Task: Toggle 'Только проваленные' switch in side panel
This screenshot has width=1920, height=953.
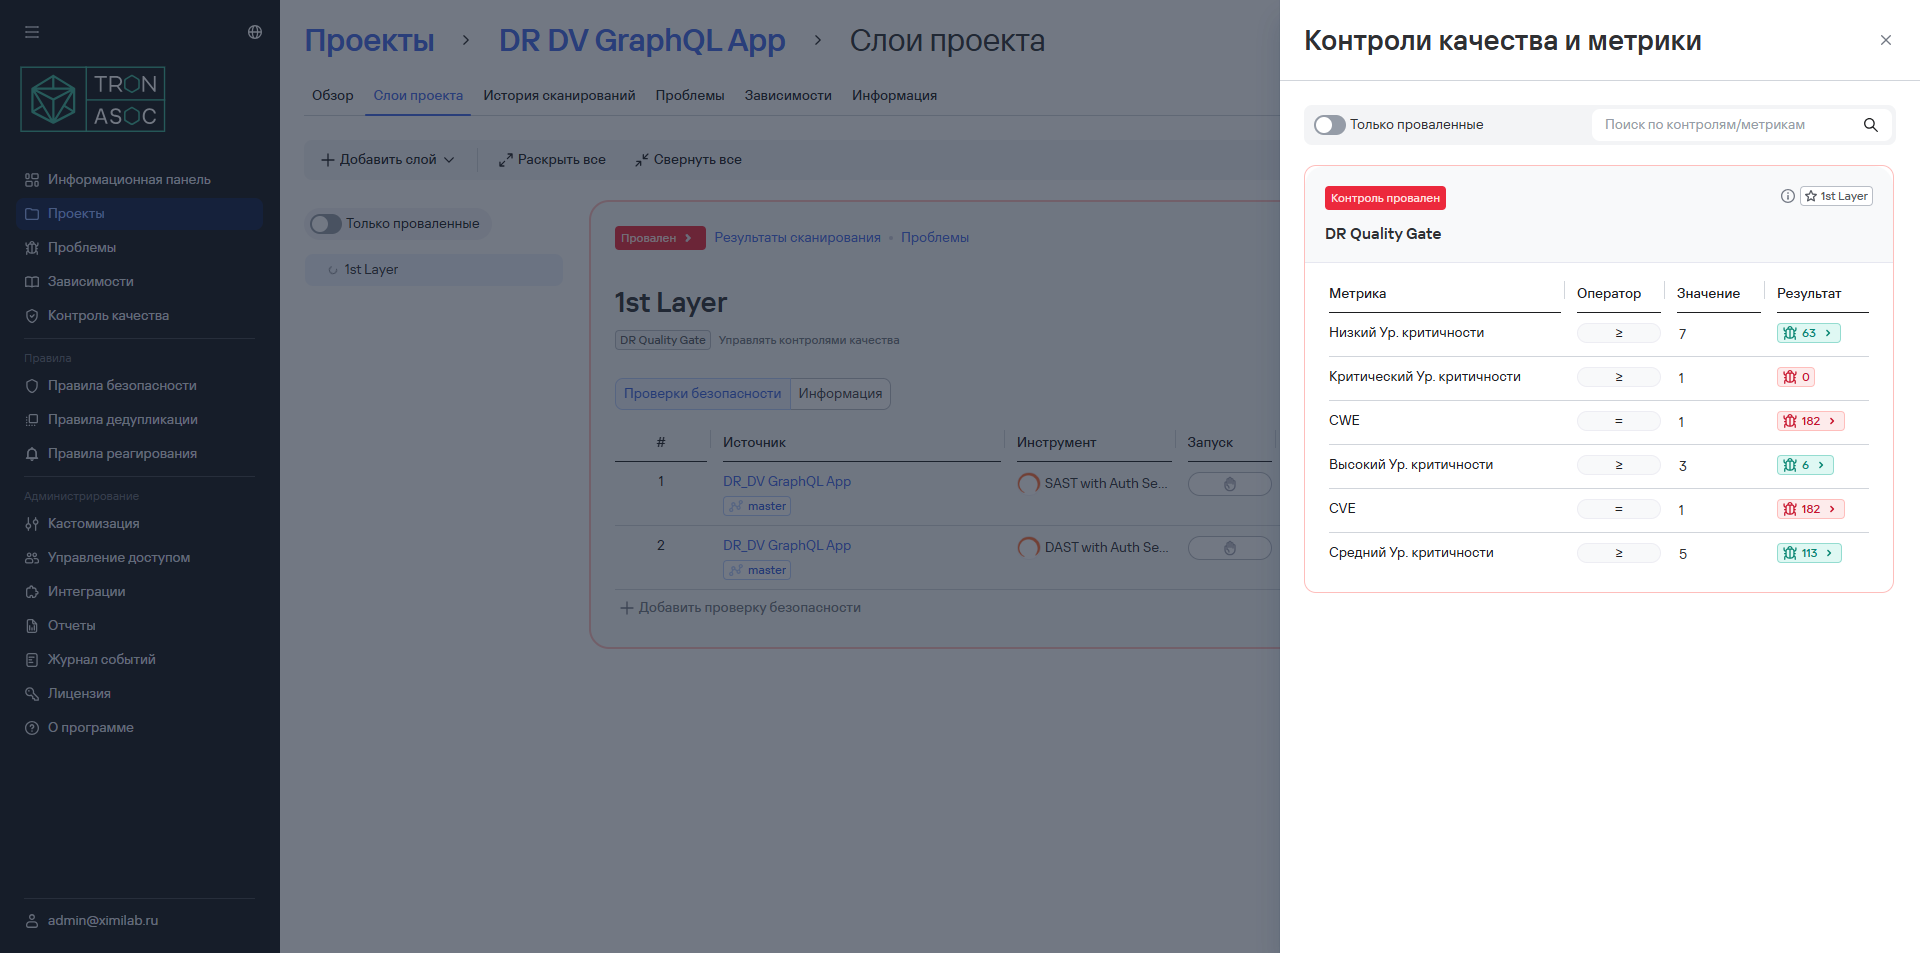Action: [x=1329, y=125]
